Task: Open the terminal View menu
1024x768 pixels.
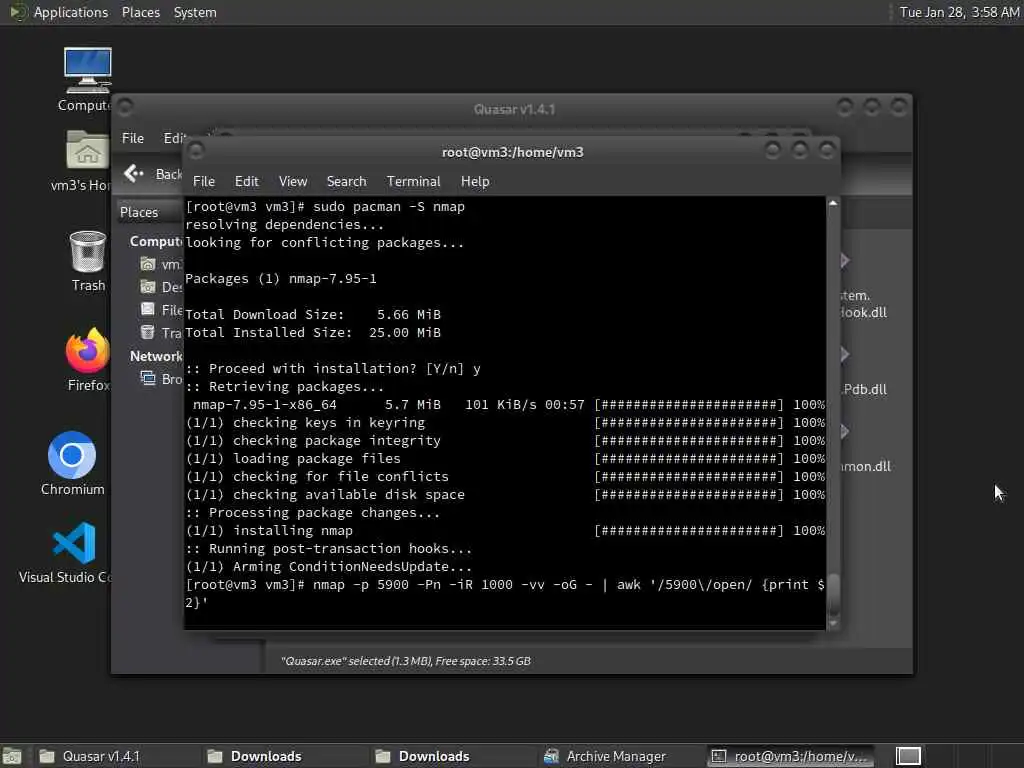Action: click(x=293, y=182)
